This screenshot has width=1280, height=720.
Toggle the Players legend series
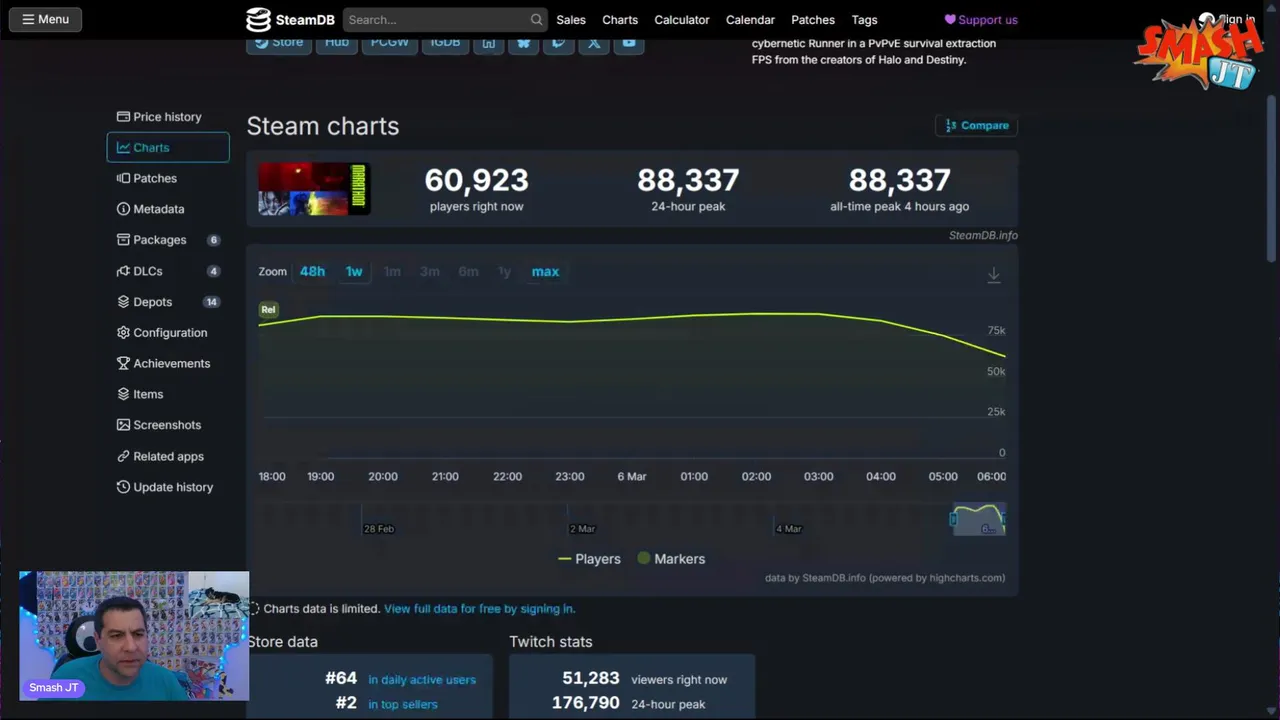tap(589, 559)
